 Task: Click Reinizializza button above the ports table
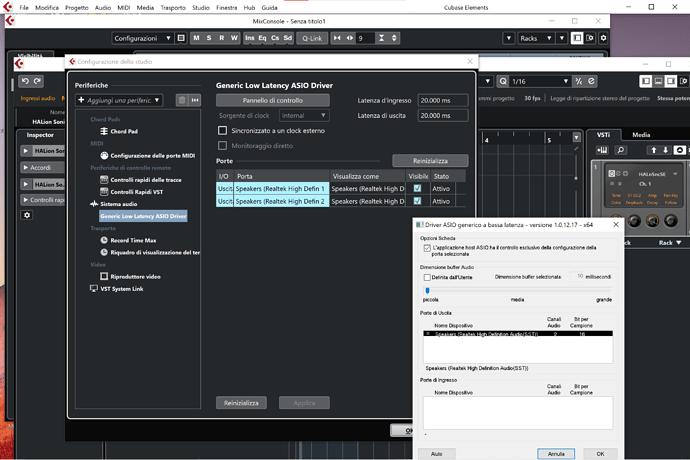pos(430,161)
